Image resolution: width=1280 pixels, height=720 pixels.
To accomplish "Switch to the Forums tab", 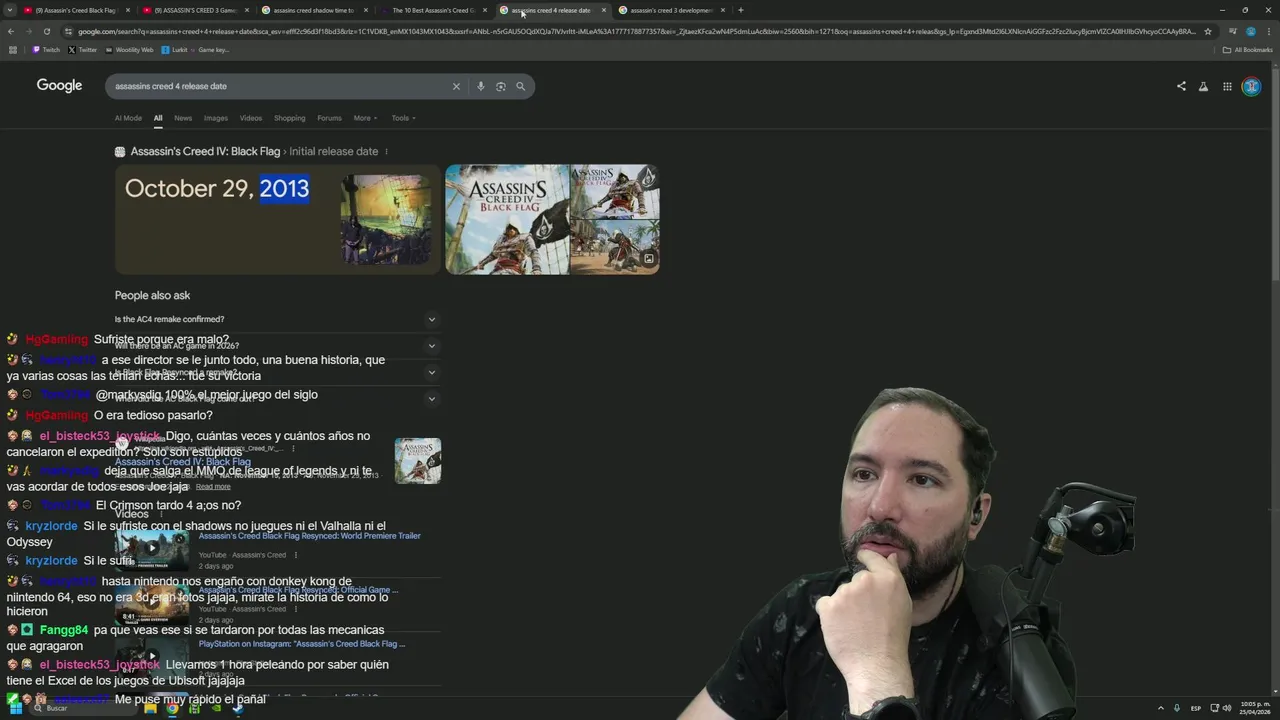I will click(x=329, y=118).
